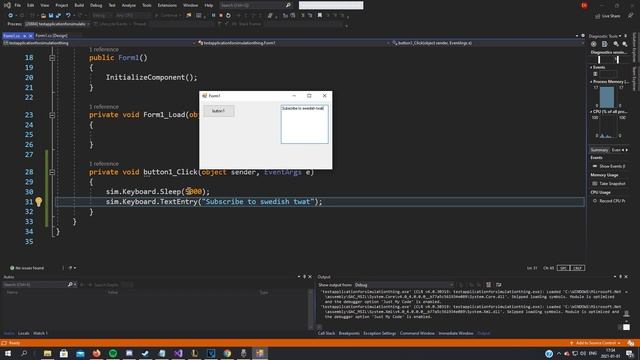Click the No issues found status indicator
Screen dimensions: 640x360
pos(27,268)
